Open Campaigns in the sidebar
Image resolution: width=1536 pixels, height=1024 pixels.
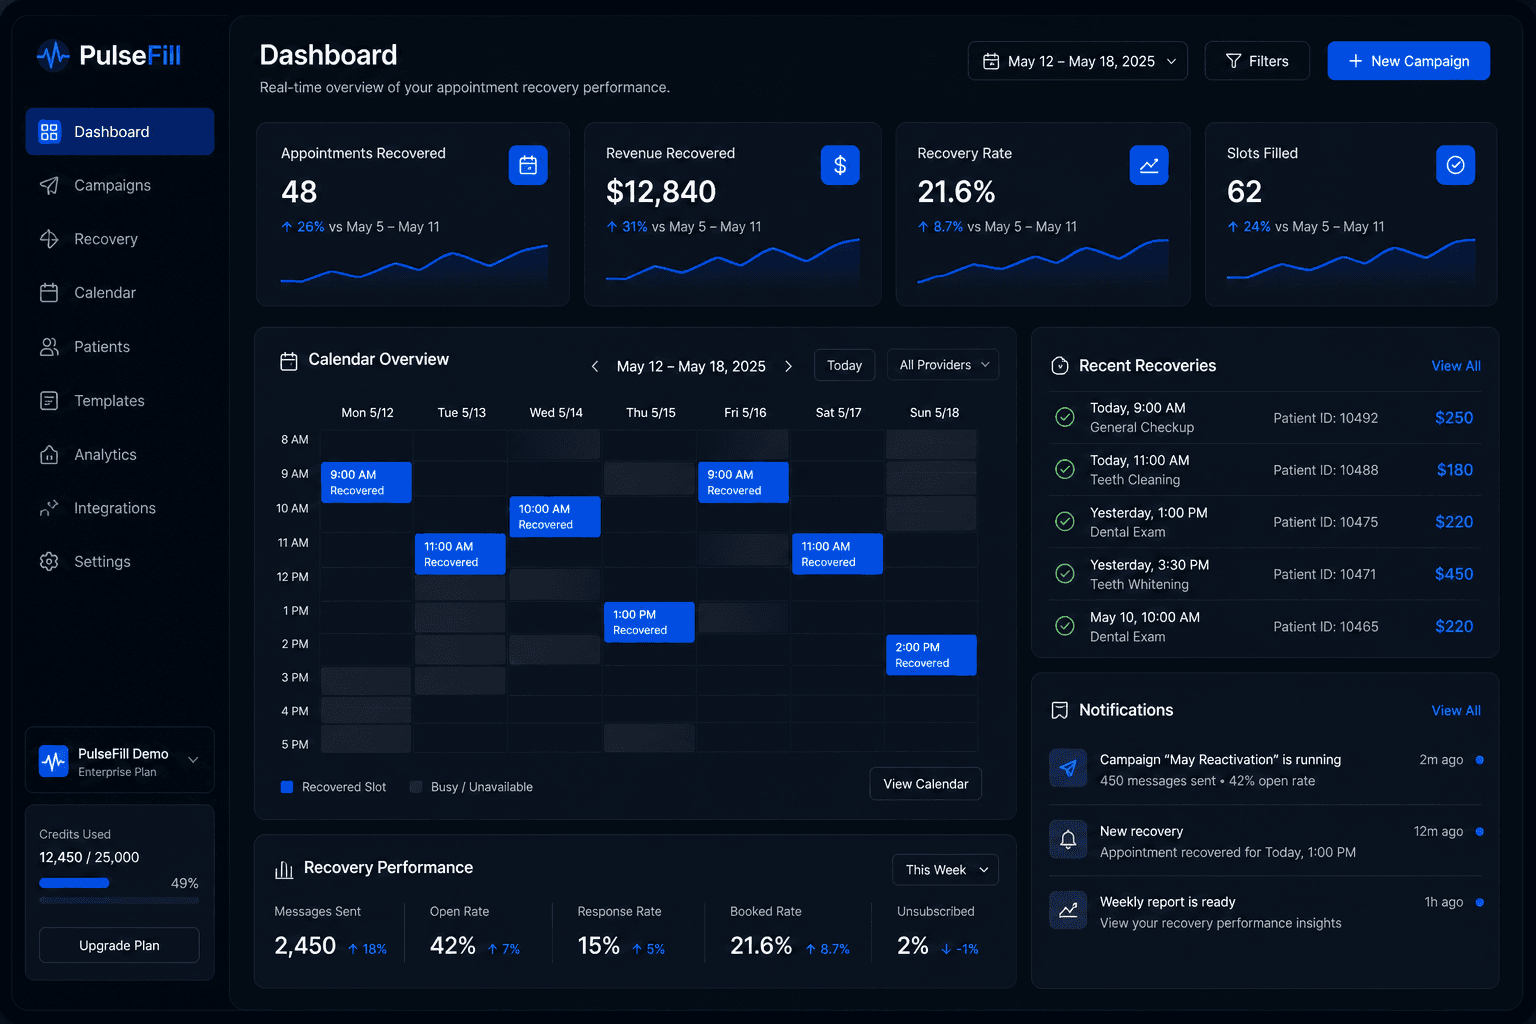point(120,185)
